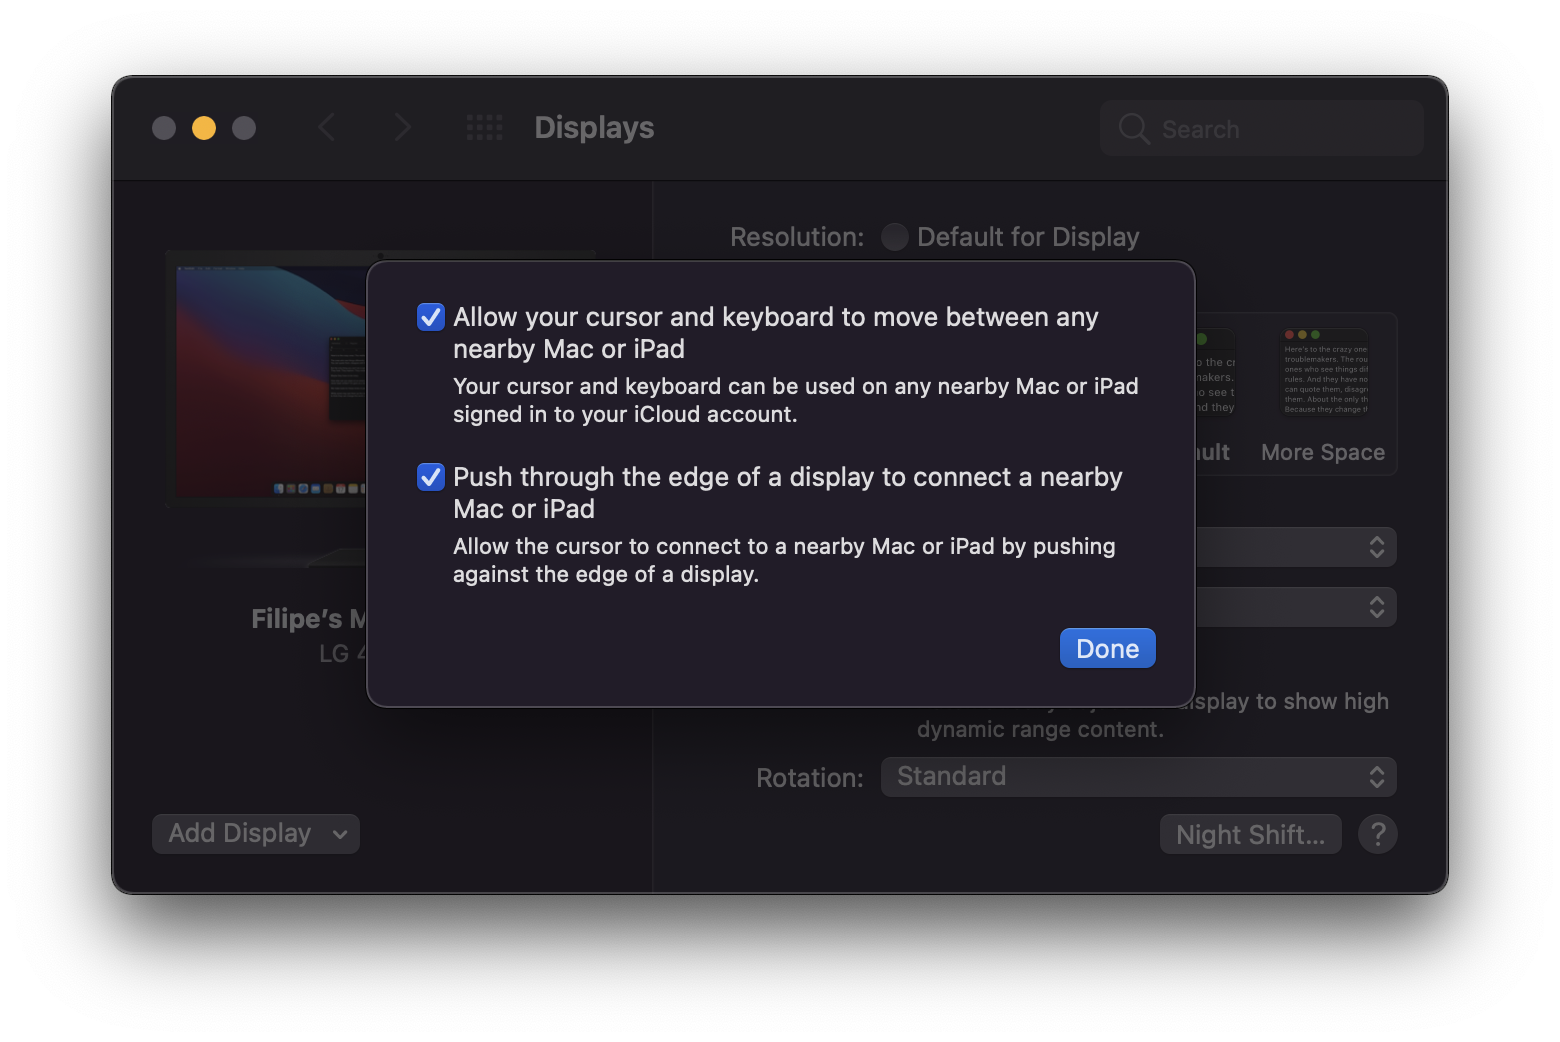1560x1042 pixels.
Task: Open the lower dropdown above HDR text
Action: pyautogui.click(x=1296, y=607)
